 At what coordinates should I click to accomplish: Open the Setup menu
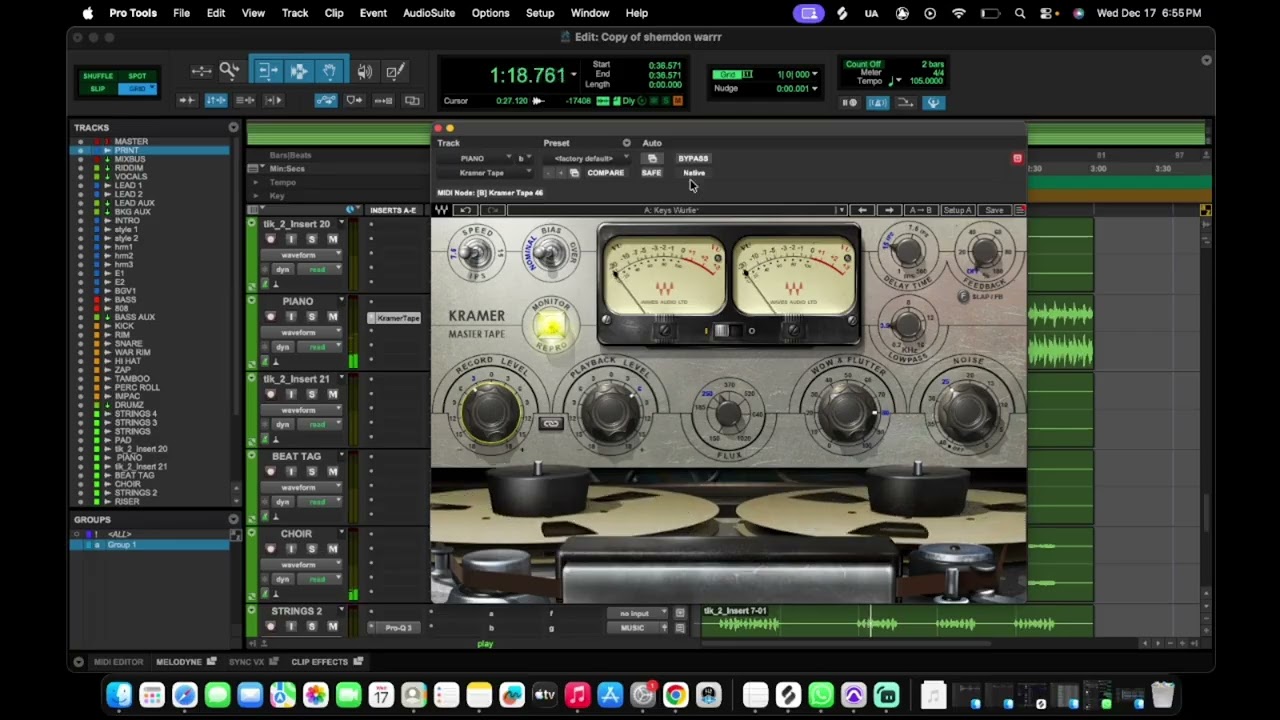[x=540, y=13]
